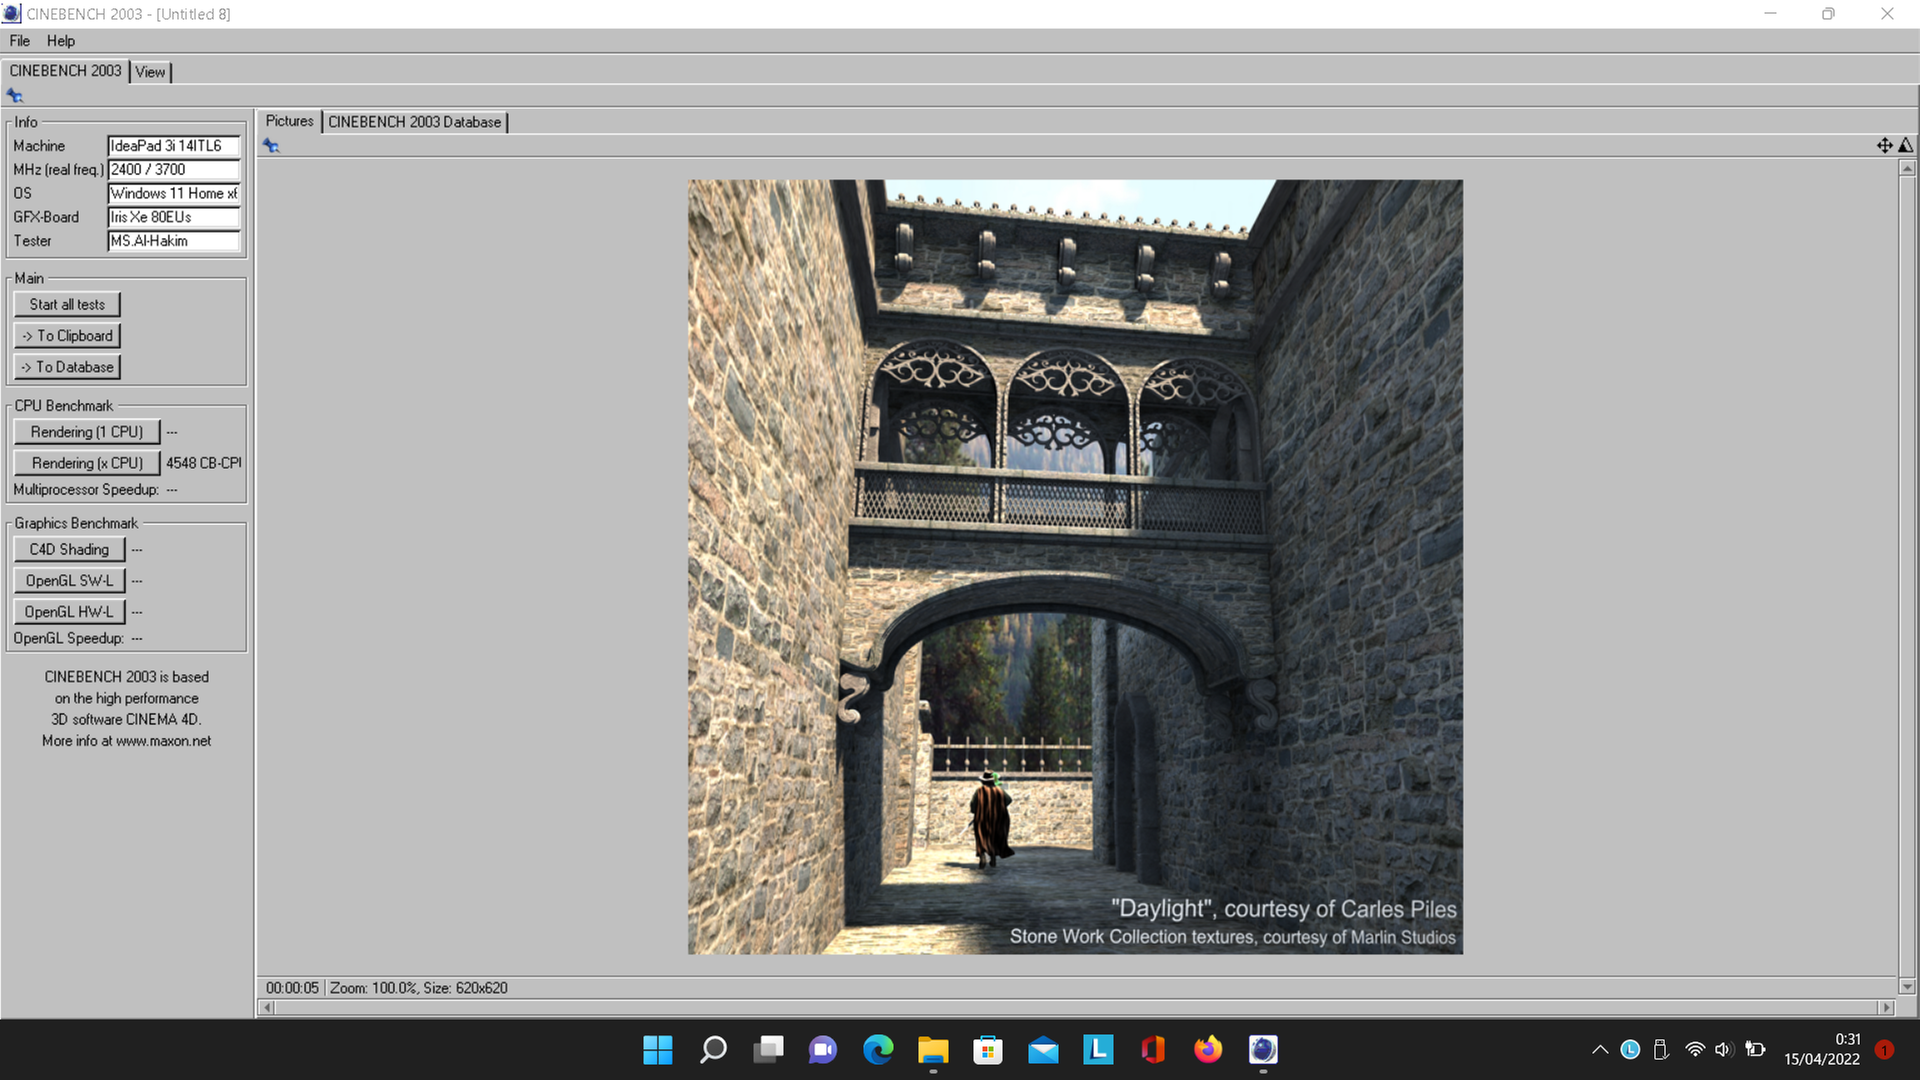This screenshot has width=1920, height=1080.
Task: Open the date and time in the tray
Action: click(1822, 1050)
